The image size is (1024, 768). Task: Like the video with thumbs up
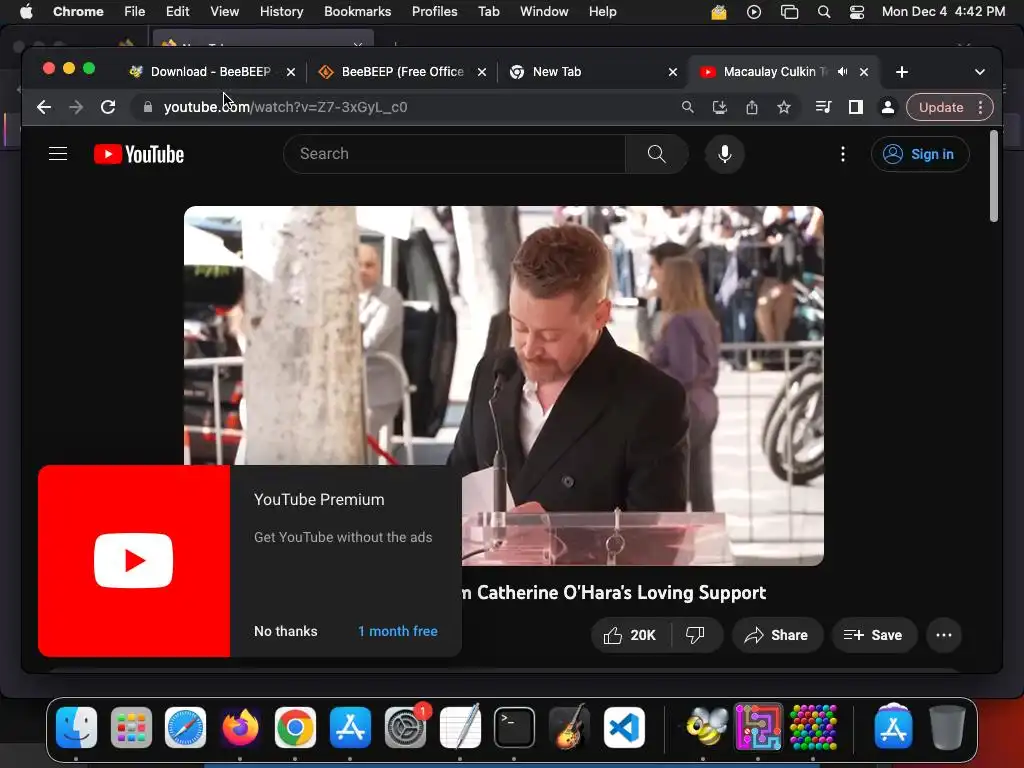pyautogui.click(x=630, y=635)
